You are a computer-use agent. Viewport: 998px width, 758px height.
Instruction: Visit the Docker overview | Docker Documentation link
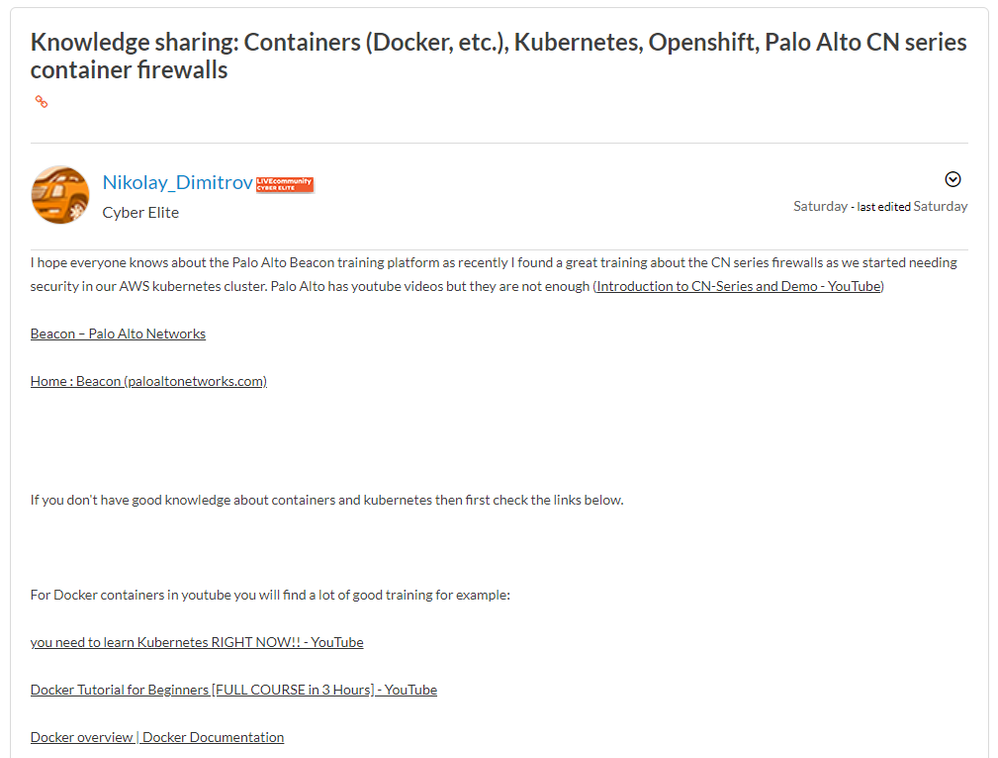pos(157,737)
